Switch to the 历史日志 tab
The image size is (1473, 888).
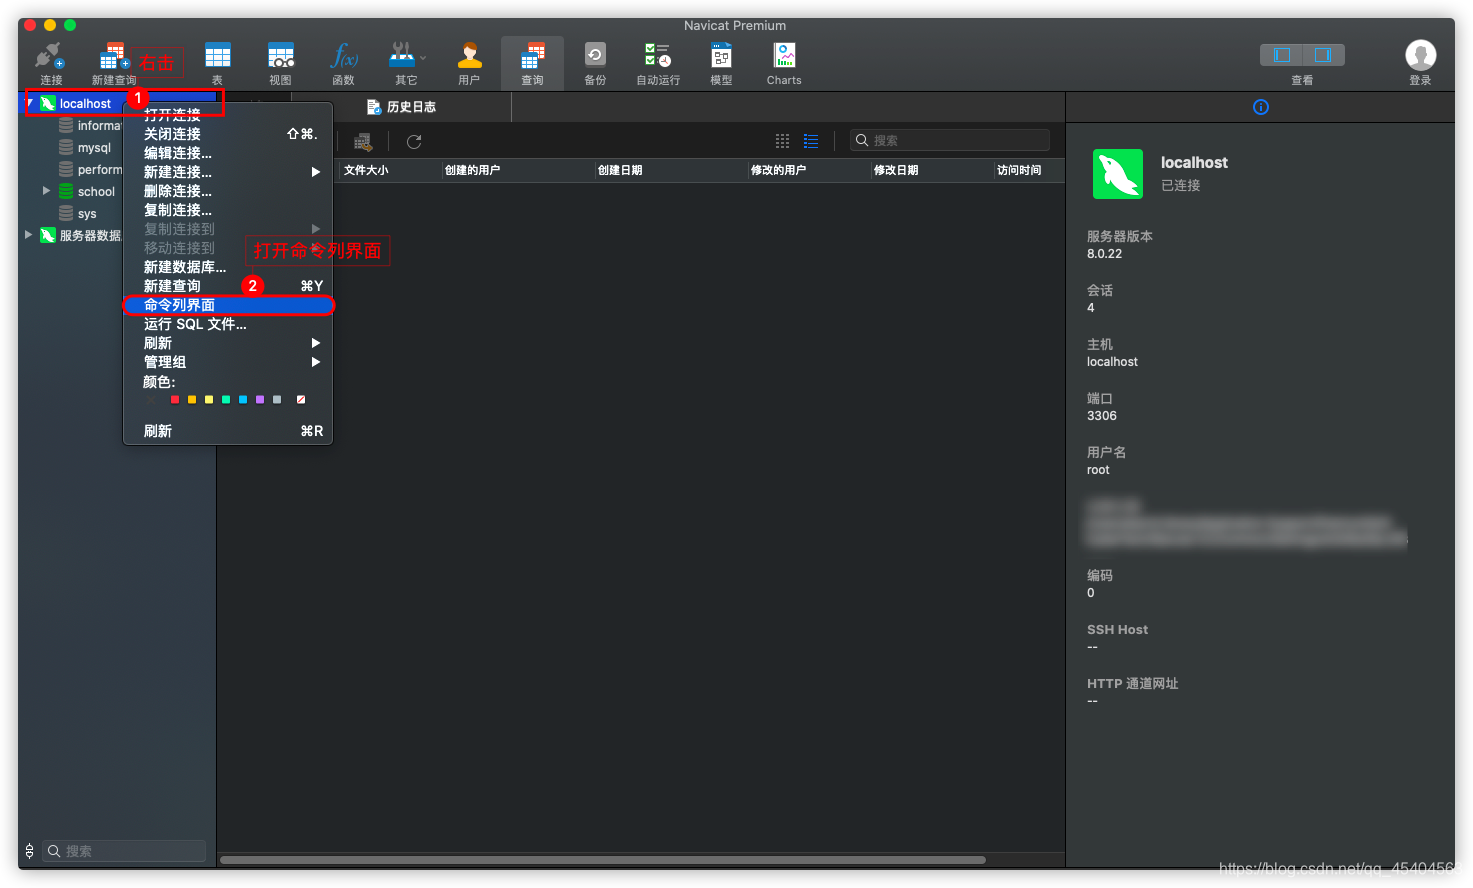[x=401, y=107]
